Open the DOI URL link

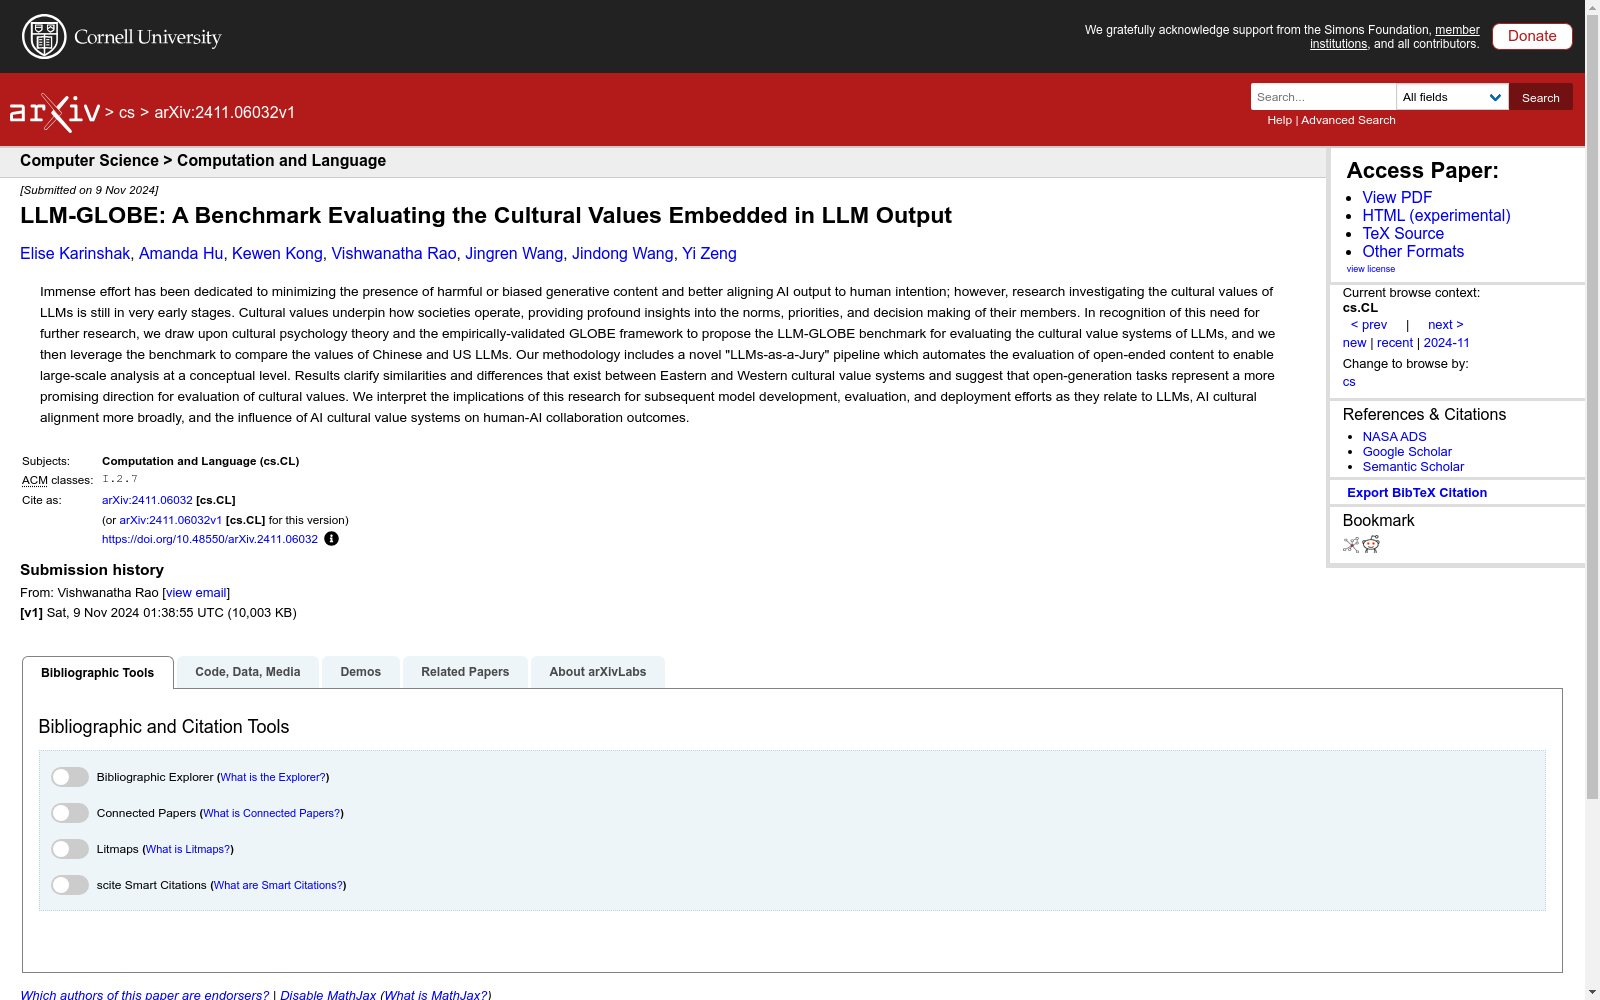click(x=210, y=539)
